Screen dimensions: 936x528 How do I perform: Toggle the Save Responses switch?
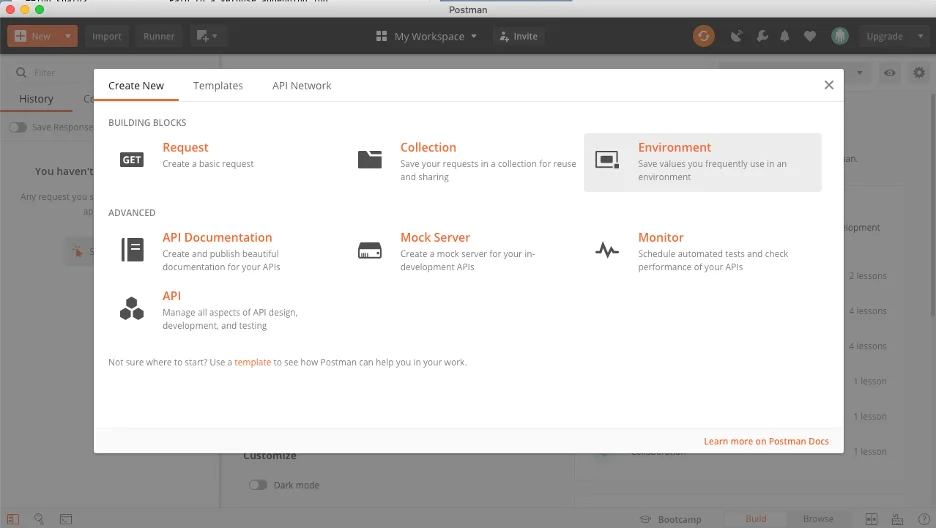click(x=18, y=127)
